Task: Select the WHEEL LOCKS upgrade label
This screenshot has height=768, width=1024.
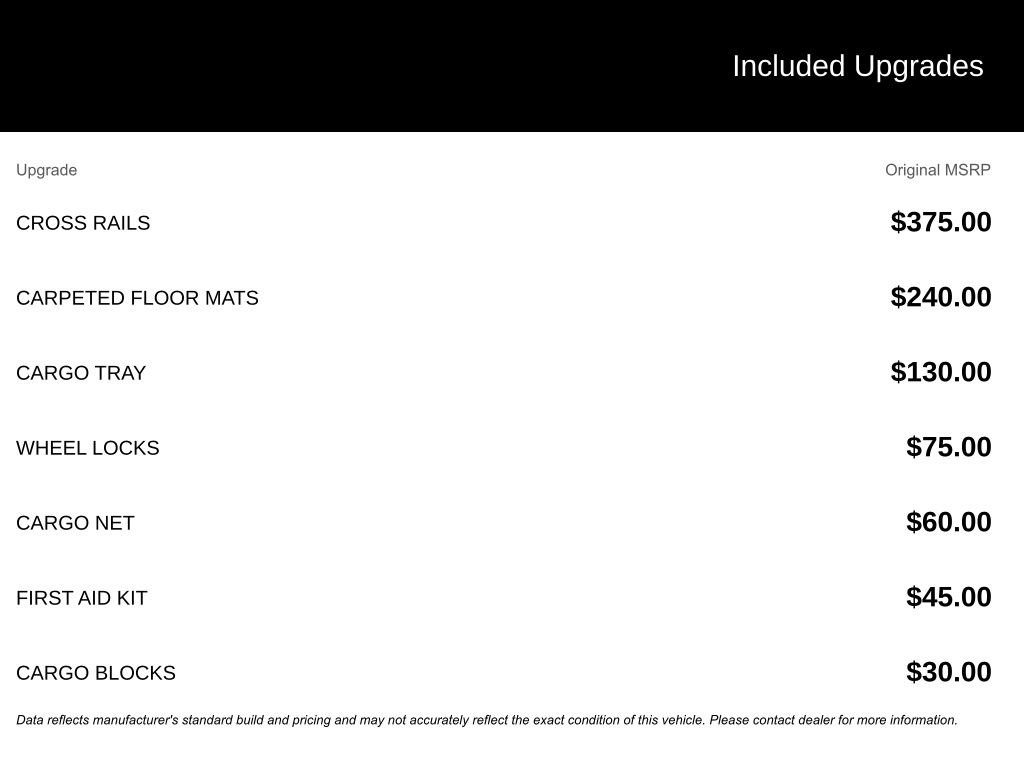Action: point(88,448)
